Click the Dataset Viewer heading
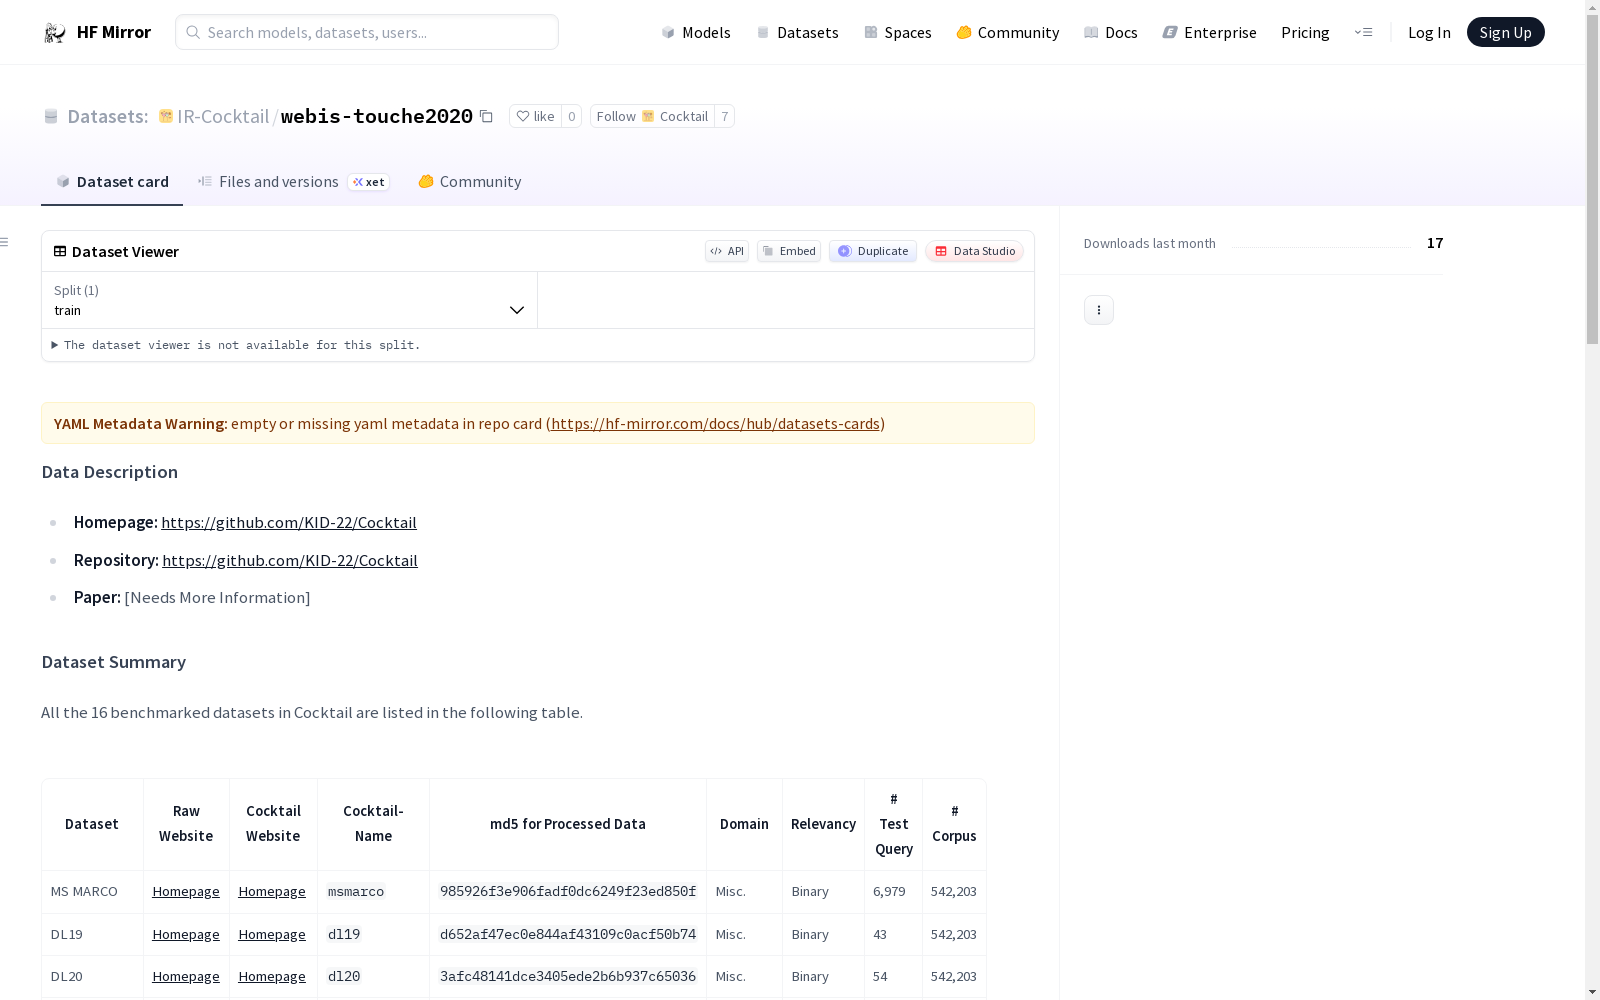The height and width of the screenshot is (1000, 1600). coord(125,251)
